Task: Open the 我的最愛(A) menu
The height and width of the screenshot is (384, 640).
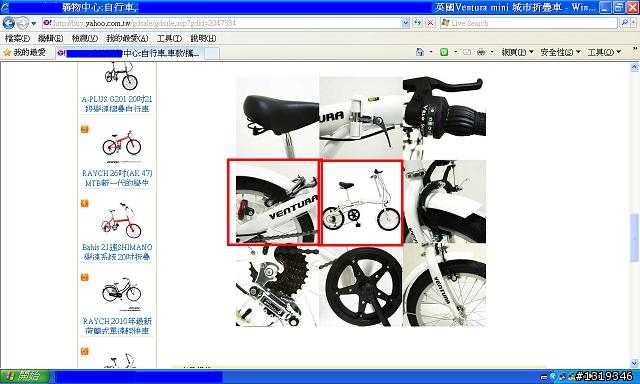Action: tap(127, 38)
